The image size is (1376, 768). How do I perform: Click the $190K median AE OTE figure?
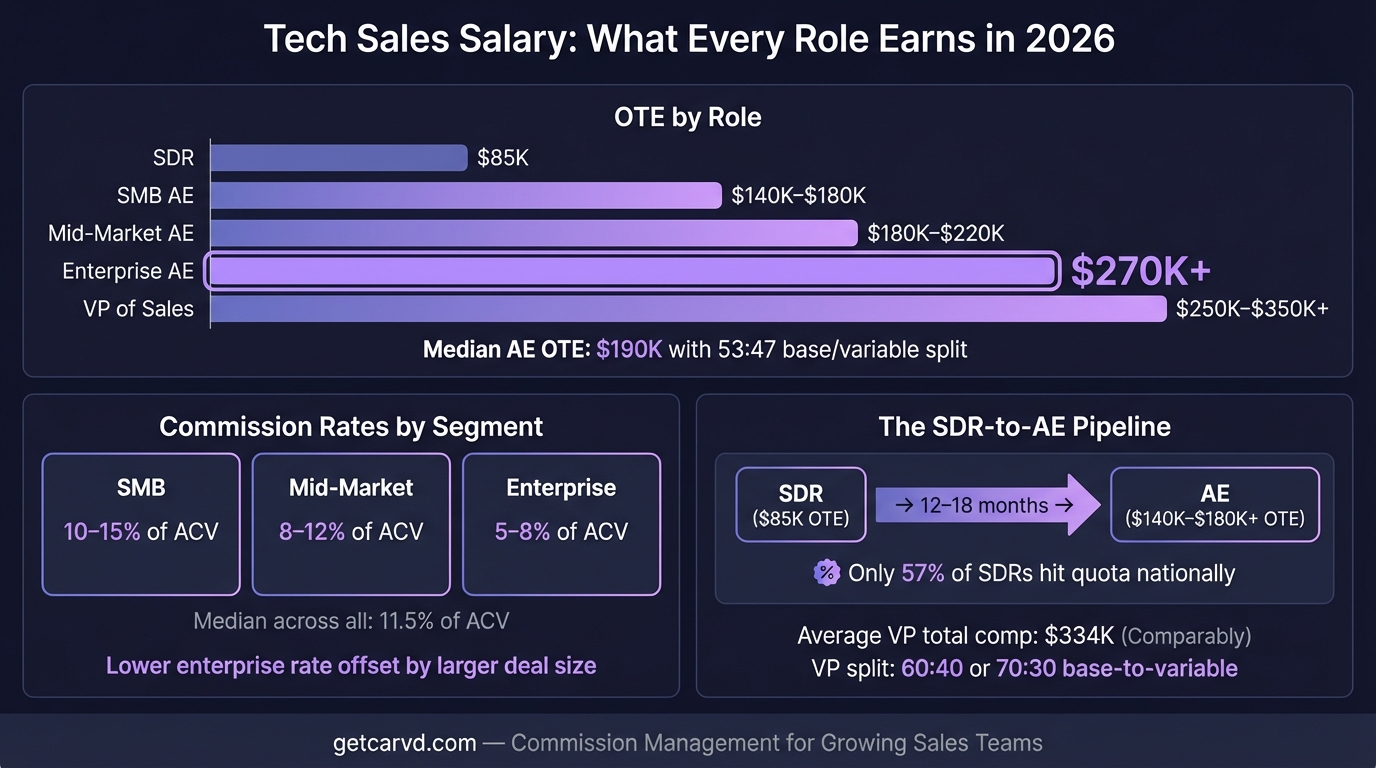click(629, 350)
